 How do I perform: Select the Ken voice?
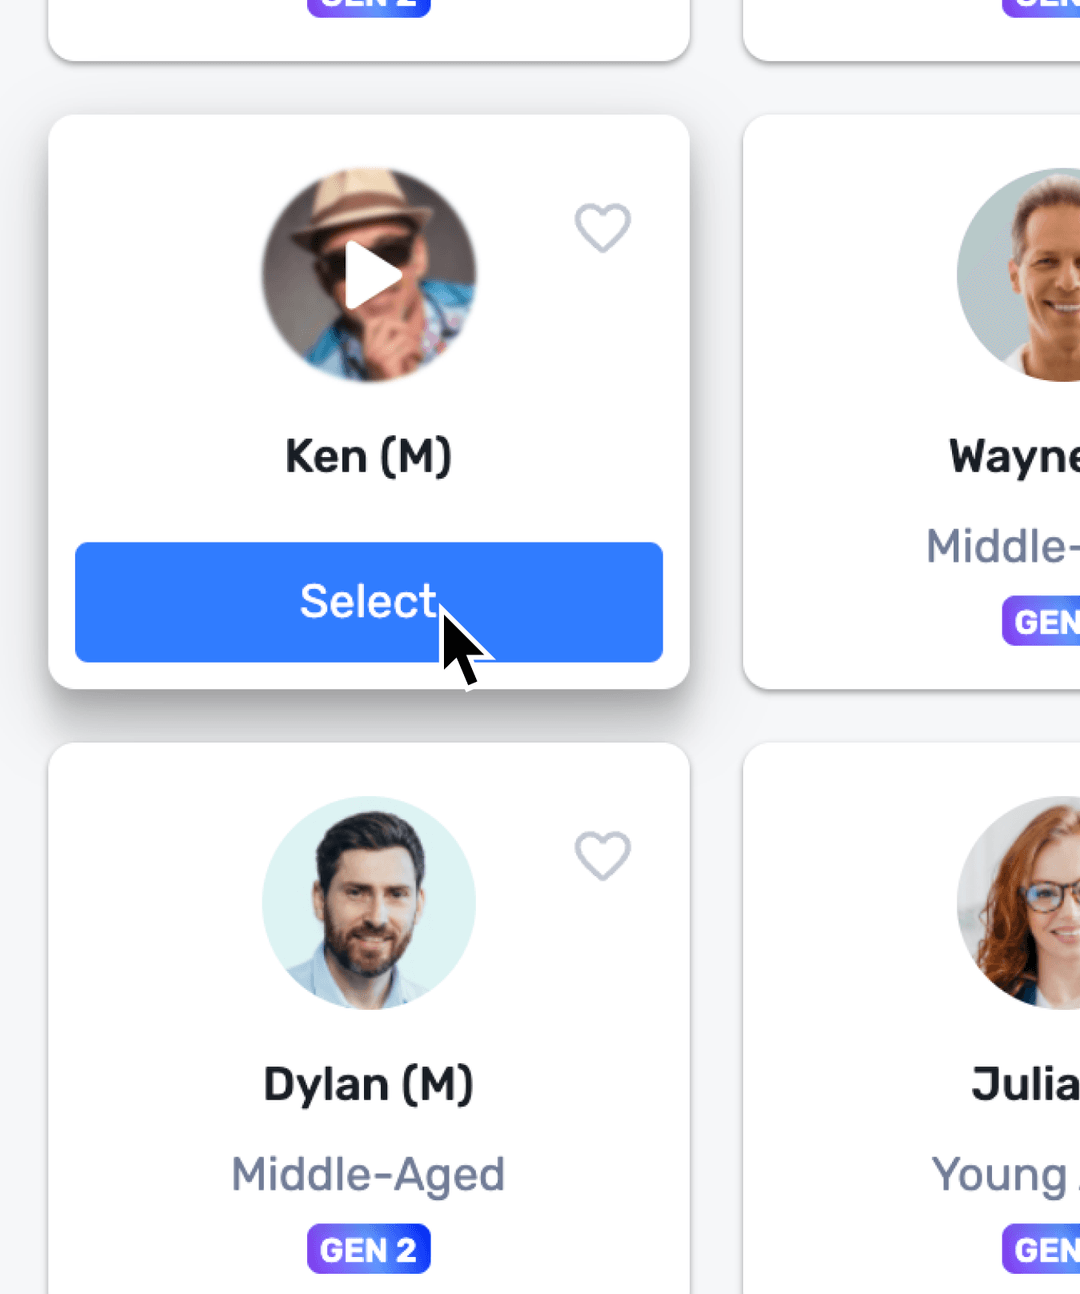(x=369, y=601)
